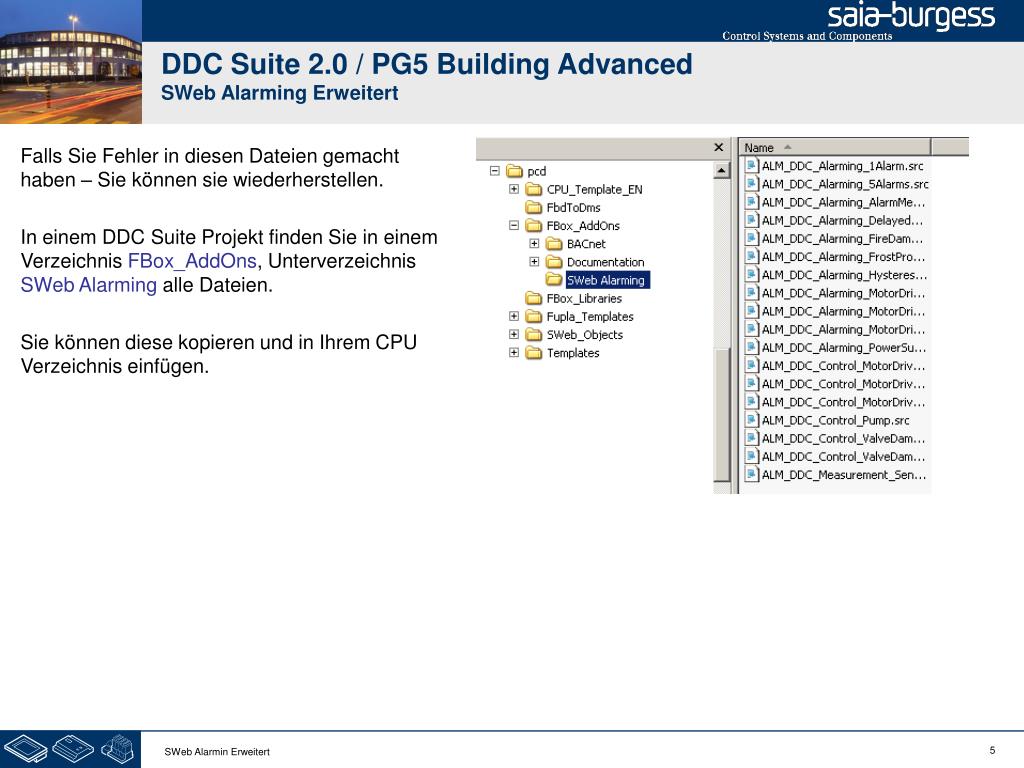Screen dimensions: 1024x768
Task: Click the Documentation folder icon
Action: (554, 263)
